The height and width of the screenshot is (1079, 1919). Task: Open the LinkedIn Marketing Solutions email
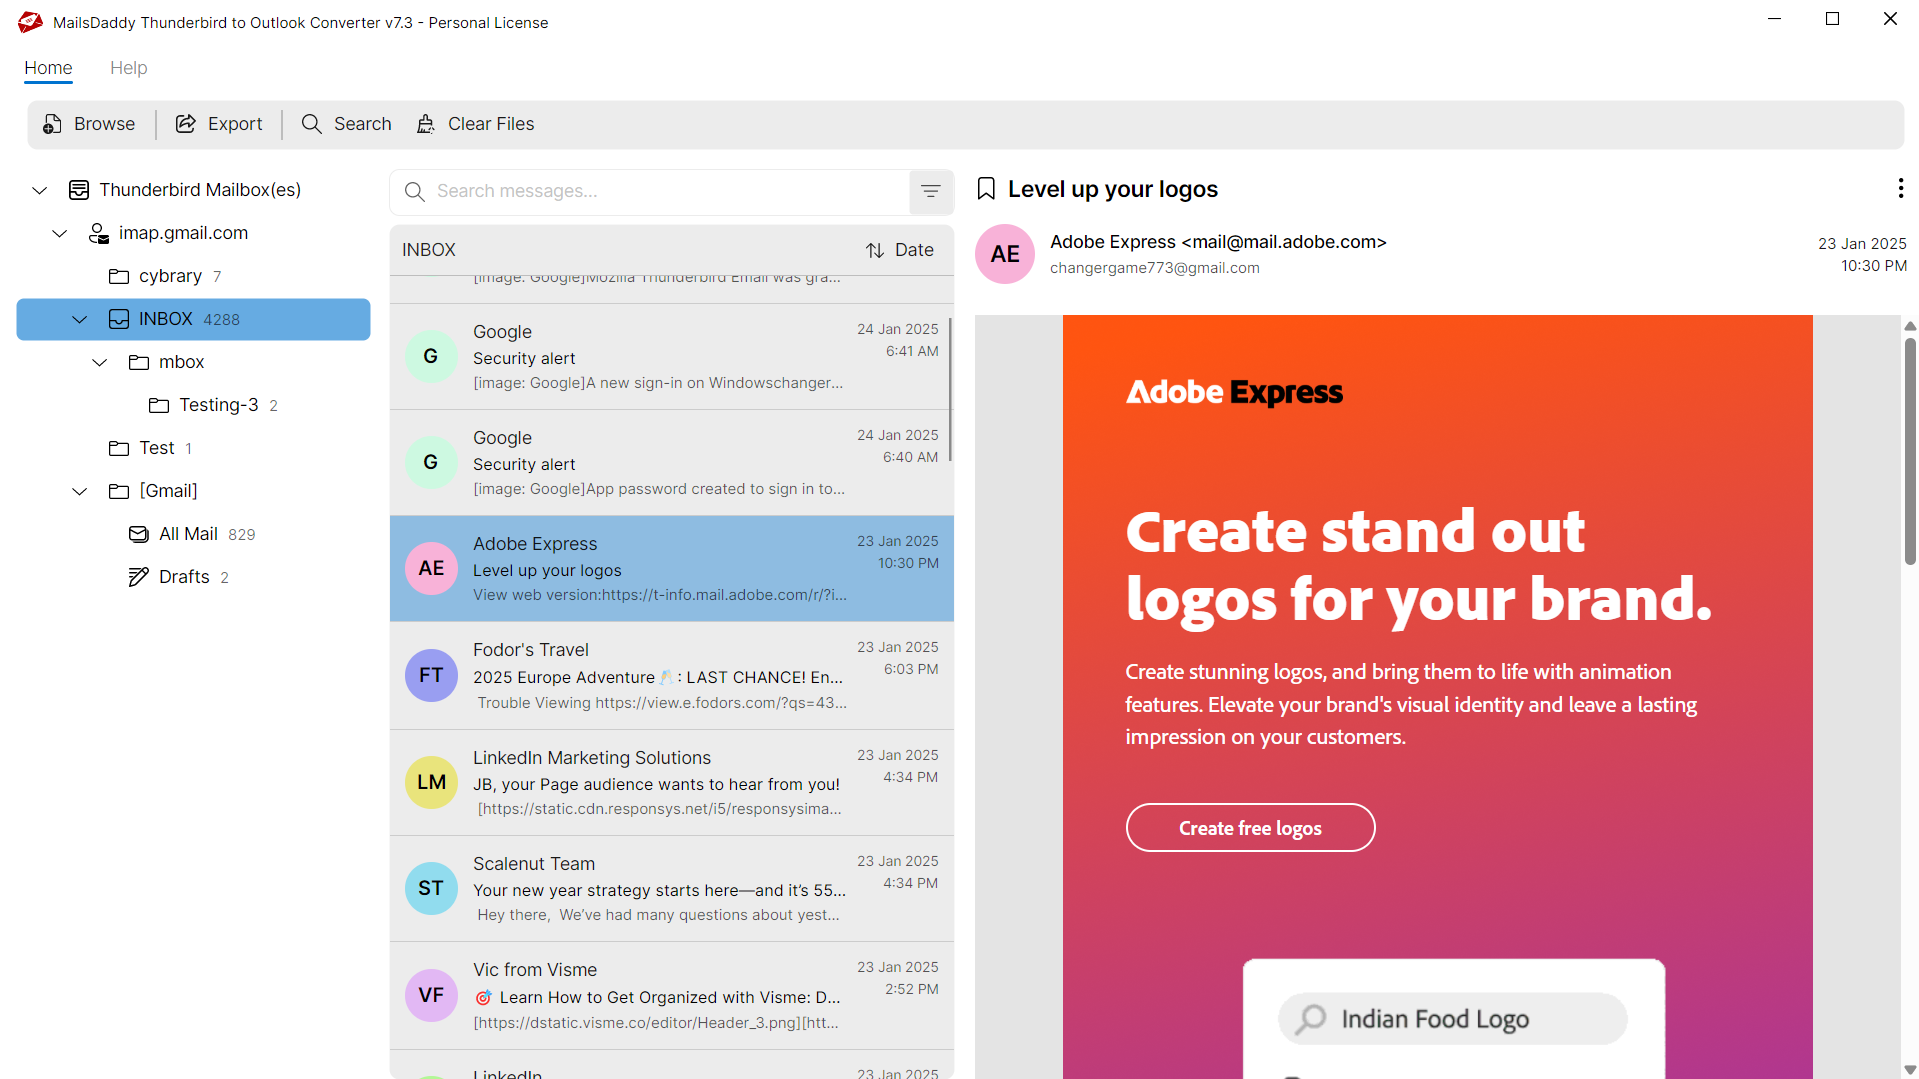click(x=671, y=783)
